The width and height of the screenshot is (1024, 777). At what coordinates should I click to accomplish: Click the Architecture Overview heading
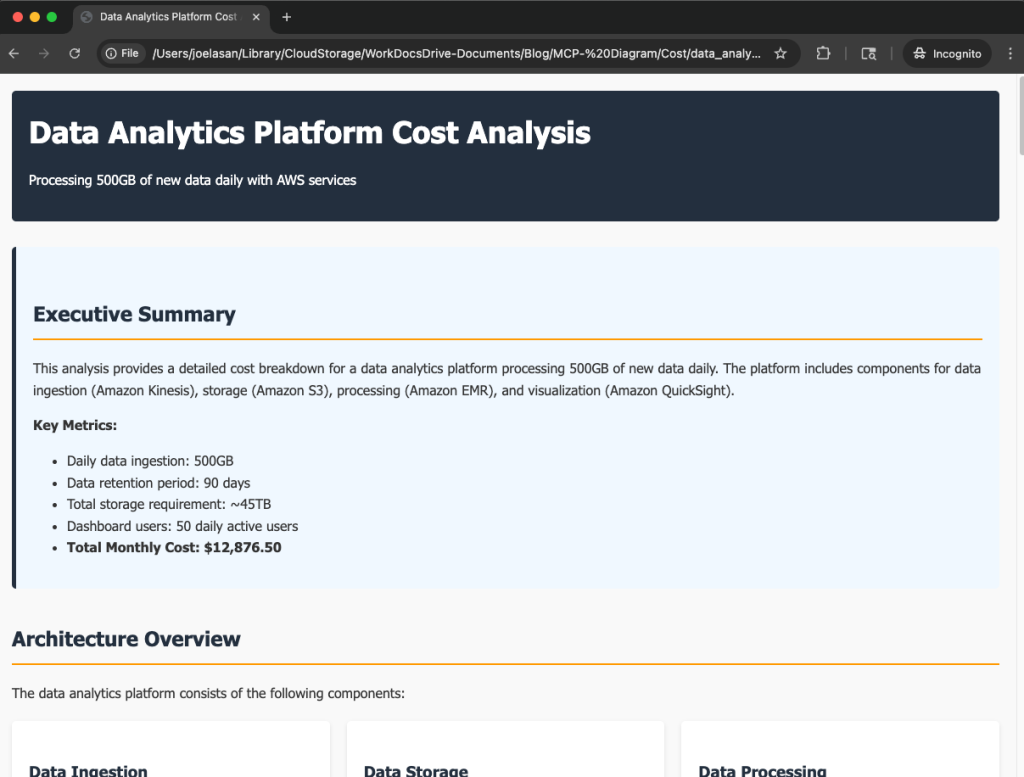[x=126, y=639]
